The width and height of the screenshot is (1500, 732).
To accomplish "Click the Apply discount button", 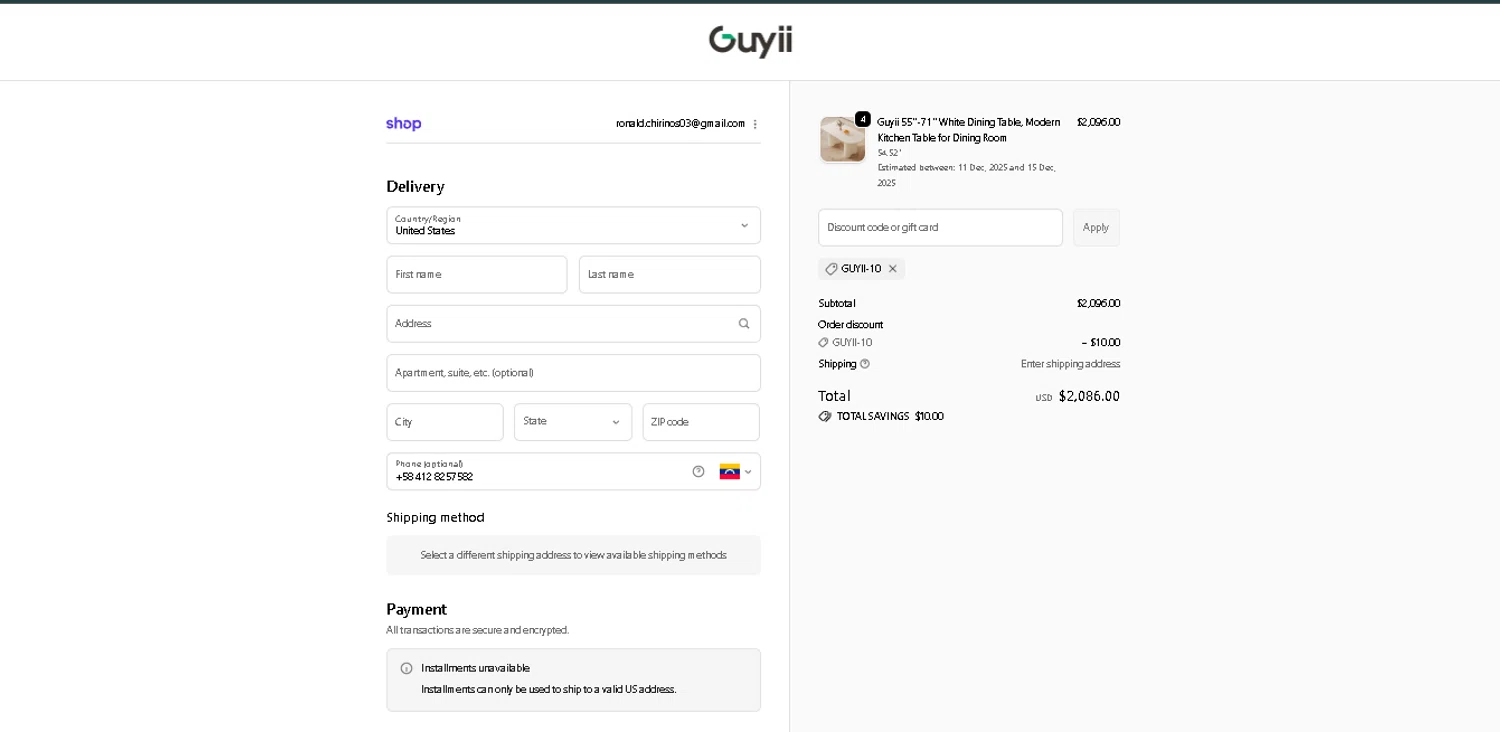I will click(1096, 228).
